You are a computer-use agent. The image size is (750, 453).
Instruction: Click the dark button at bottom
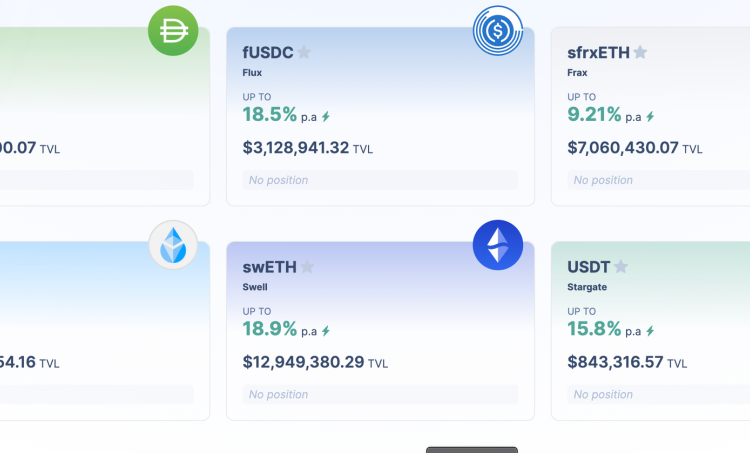[471, 449]
